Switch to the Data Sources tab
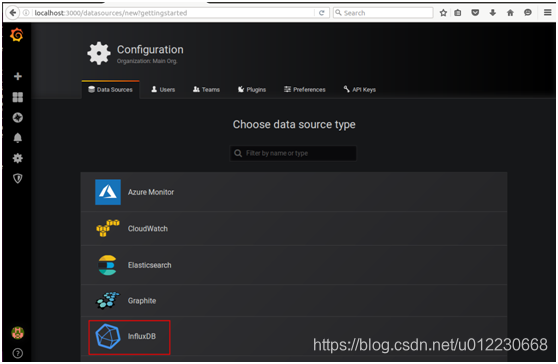 (110, 90)
